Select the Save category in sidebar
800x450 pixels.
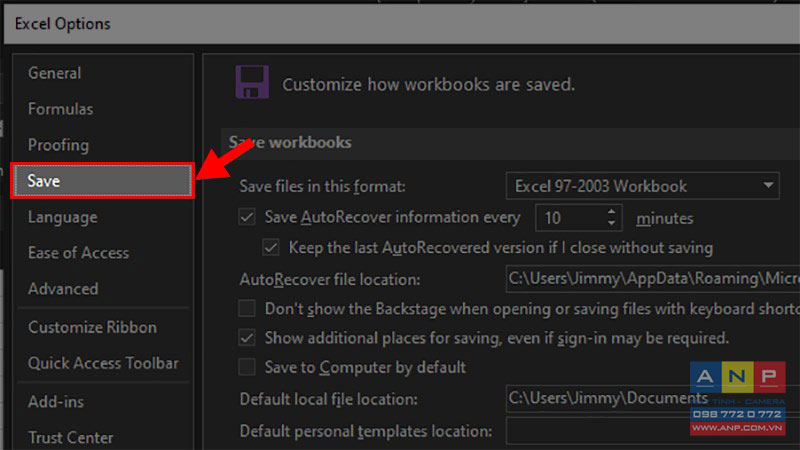click(x=103, y=181)
